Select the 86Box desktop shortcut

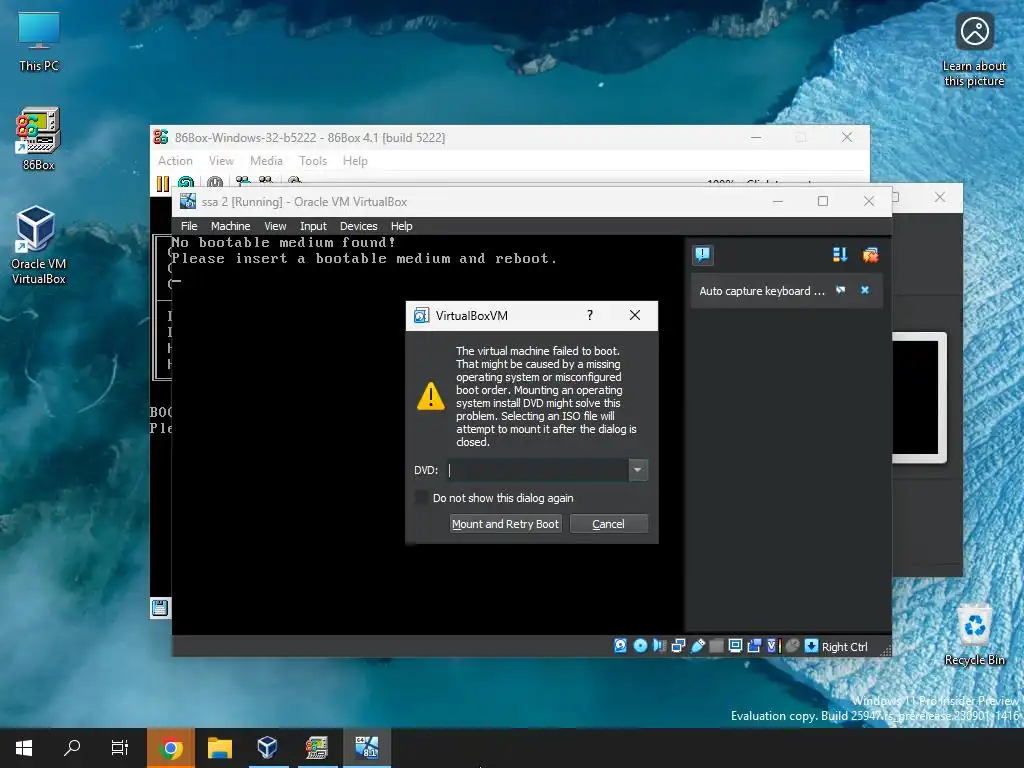[39, 139]
